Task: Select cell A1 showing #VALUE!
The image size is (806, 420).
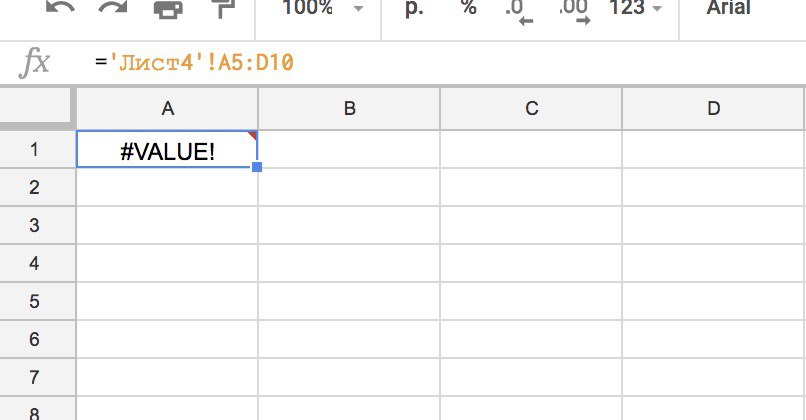Action: (167, 150)
